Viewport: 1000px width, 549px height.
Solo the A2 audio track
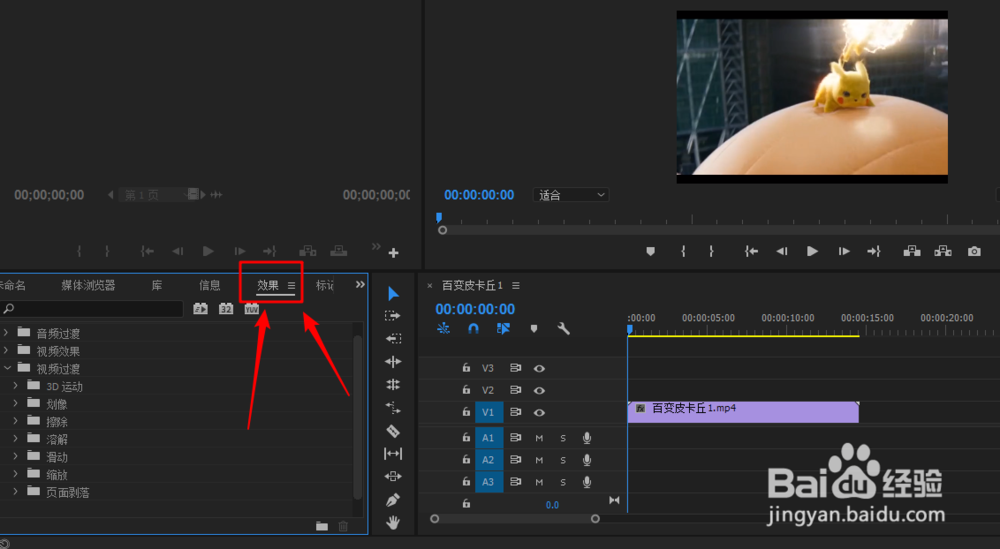point(563,460)
